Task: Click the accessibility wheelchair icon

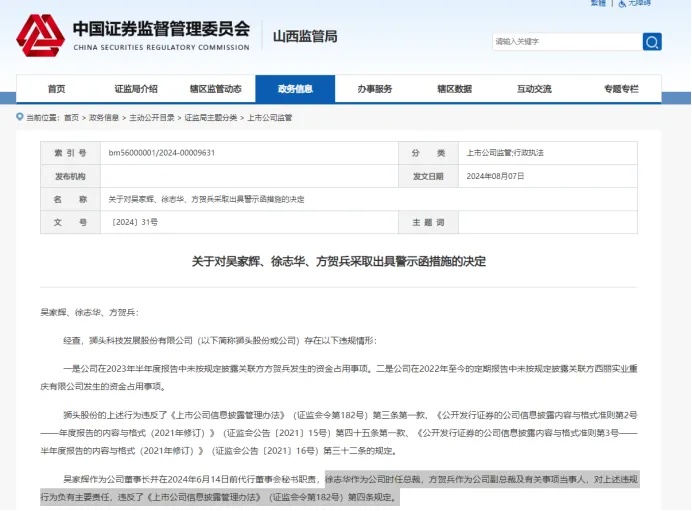Action: point(620,4)
